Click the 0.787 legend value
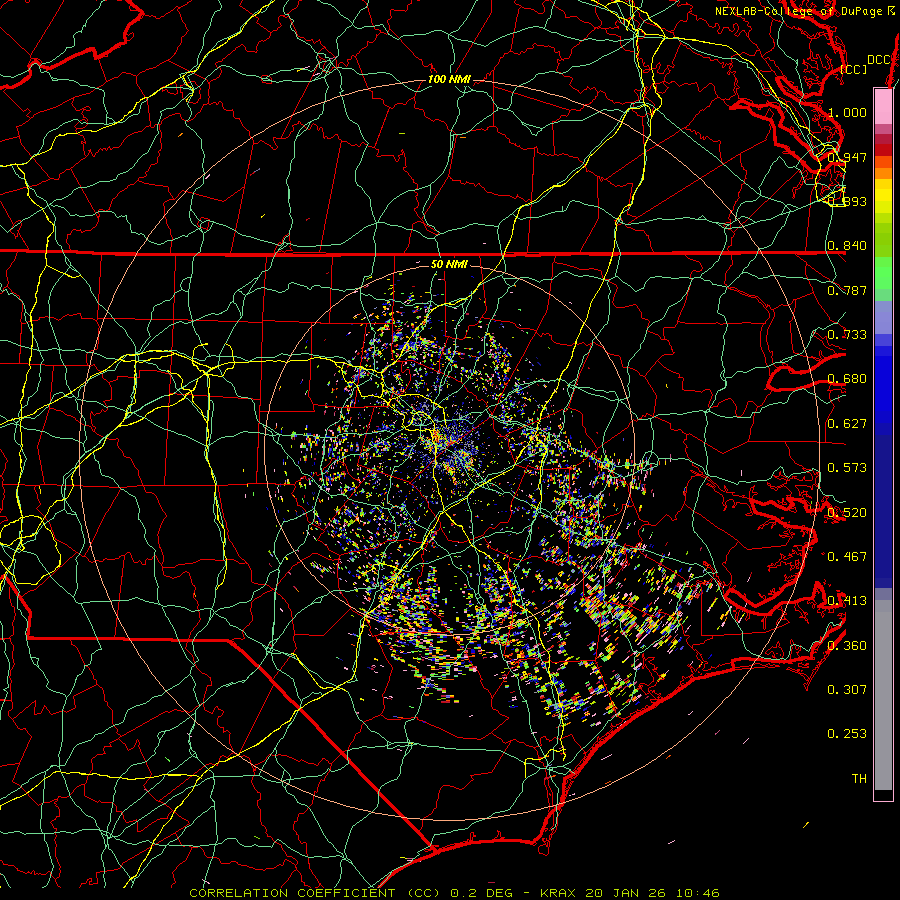This screenshot has width=900, height=900. coord(847,290)
